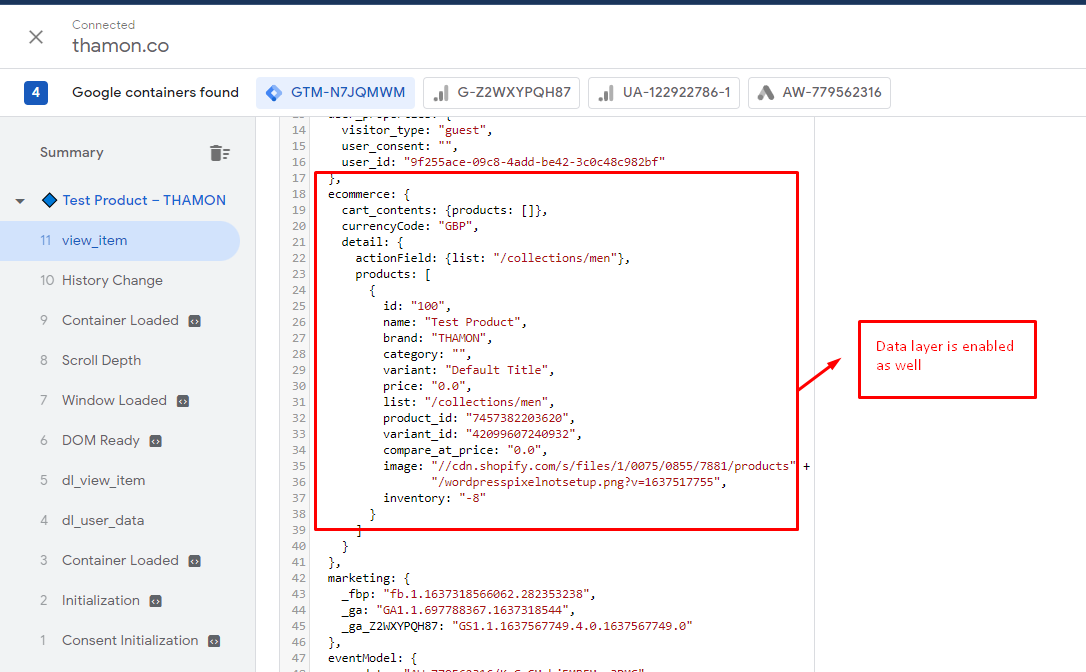The width and height of the screenshot is (1086, 672).
Task: Click the code icon beside Consent Initialization
Action: pos(214,641)
